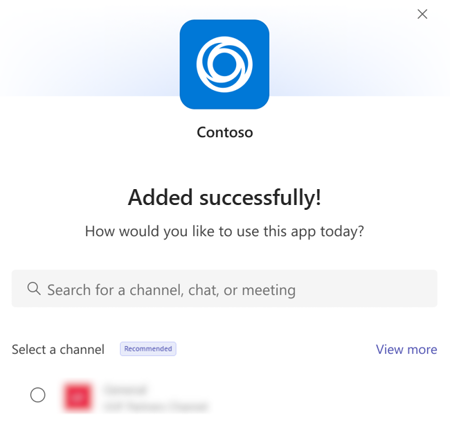Close the Added successfully dialog

422,14
